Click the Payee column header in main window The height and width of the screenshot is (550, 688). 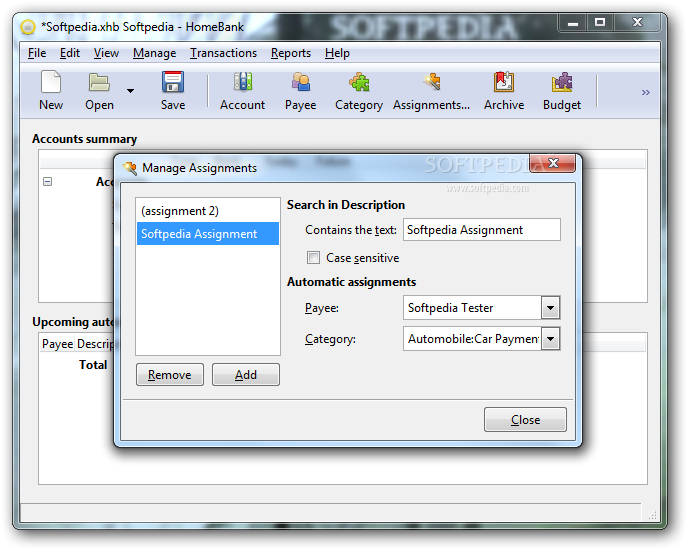coord(57,344)
